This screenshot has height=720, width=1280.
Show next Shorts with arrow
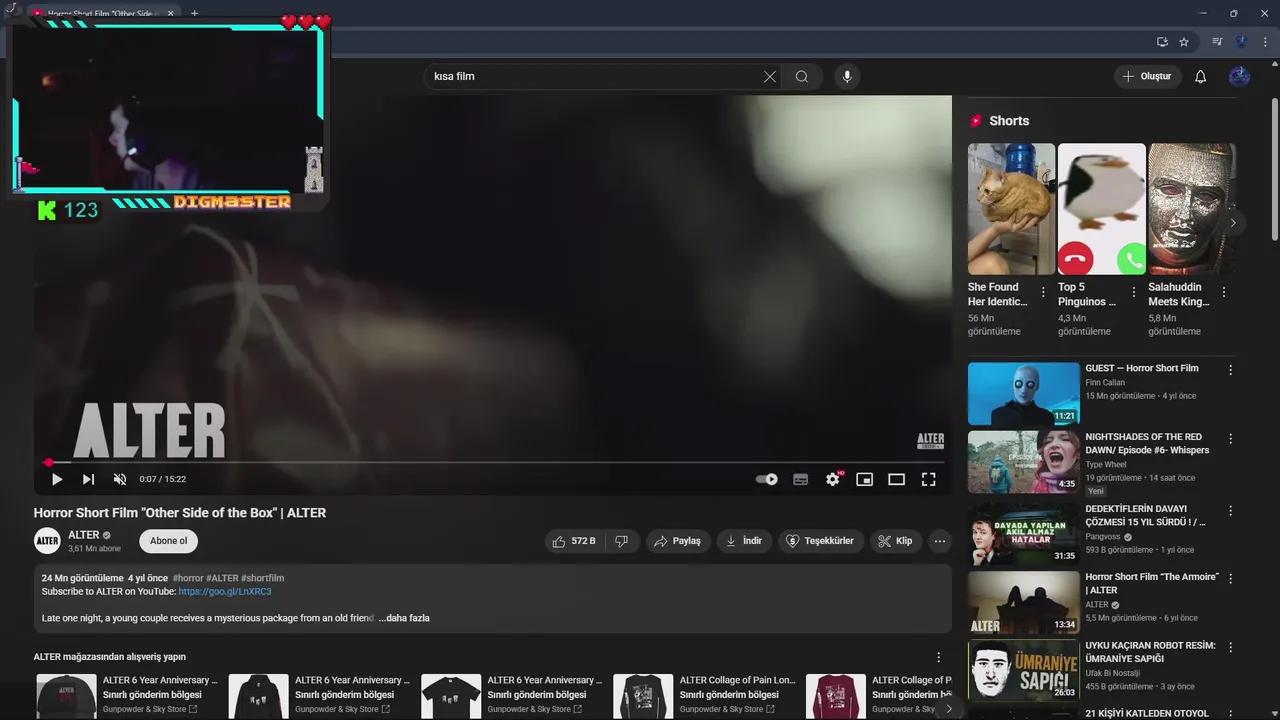click(x=1233, y=223)
